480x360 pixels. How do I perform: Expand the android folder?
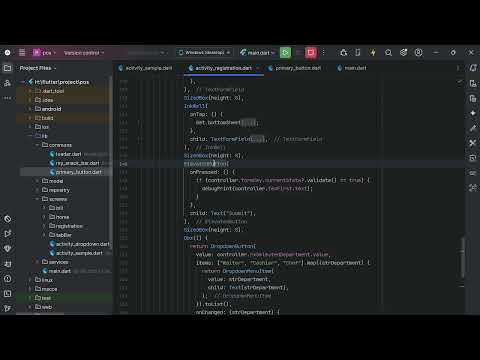[30, 109]
